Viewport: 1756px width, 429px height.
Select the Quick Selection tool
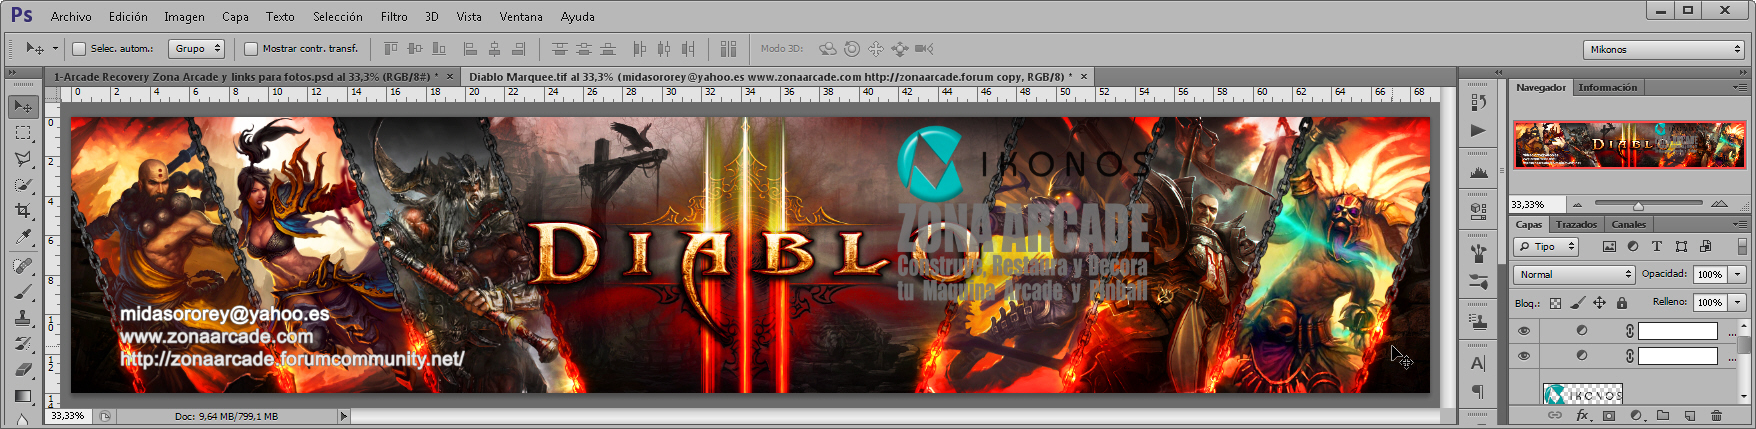point(22,184)
